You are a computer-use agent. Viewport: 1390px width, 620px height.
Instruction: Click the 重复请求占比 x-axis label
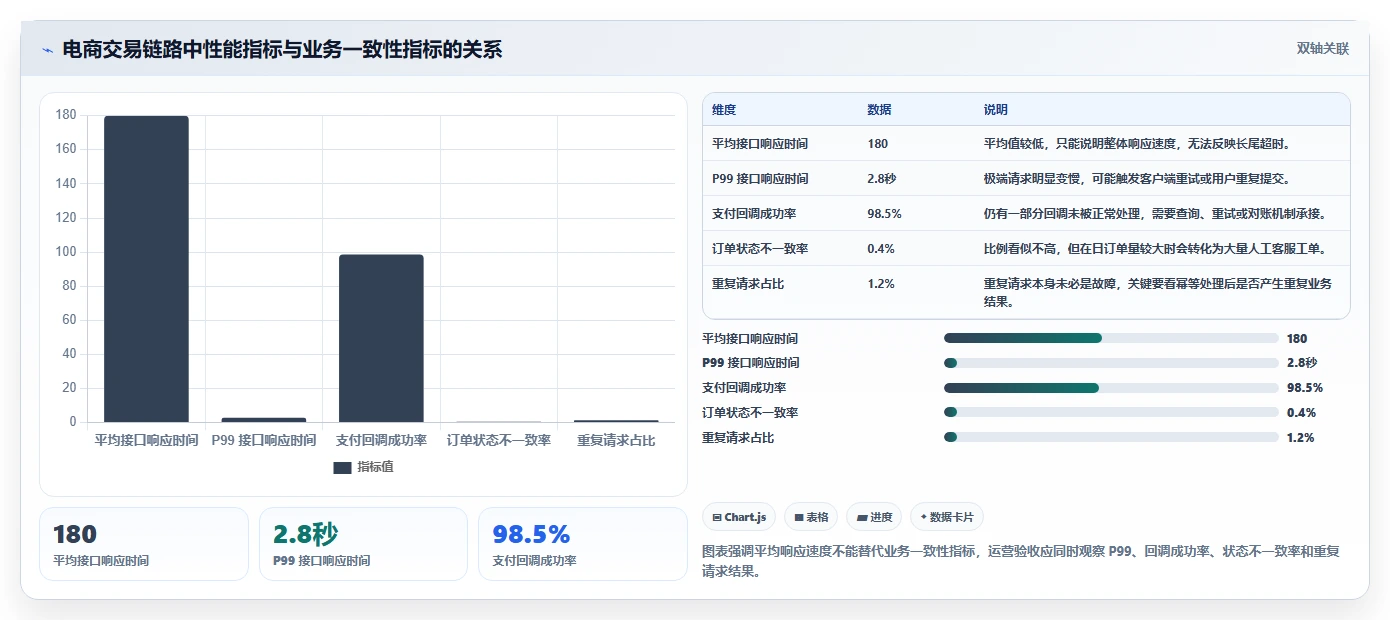click(x=616, y=440)
